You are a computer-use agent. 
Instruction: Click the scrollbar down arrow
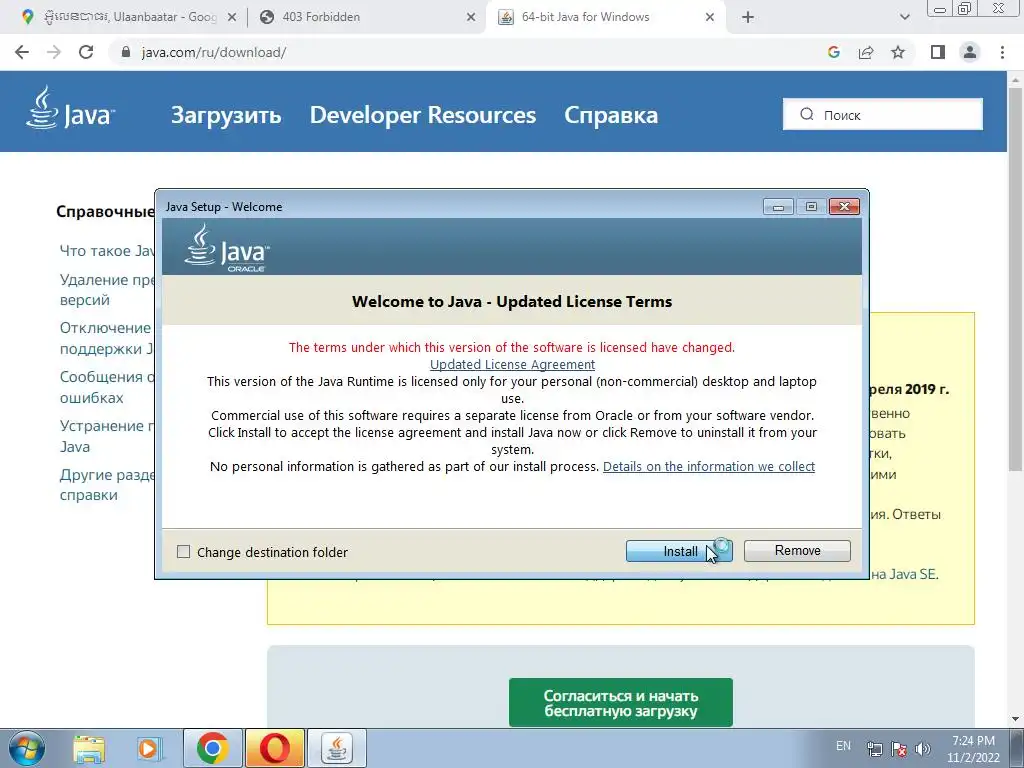pyautogui.click(x=1015, y=720)
